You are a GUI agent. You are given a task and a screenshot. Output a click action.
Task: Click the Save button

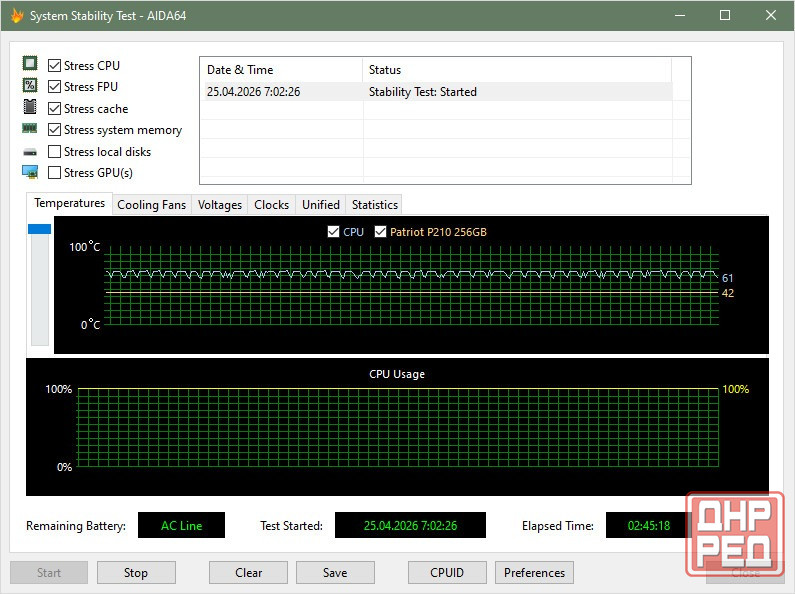[x=335, y=573]
